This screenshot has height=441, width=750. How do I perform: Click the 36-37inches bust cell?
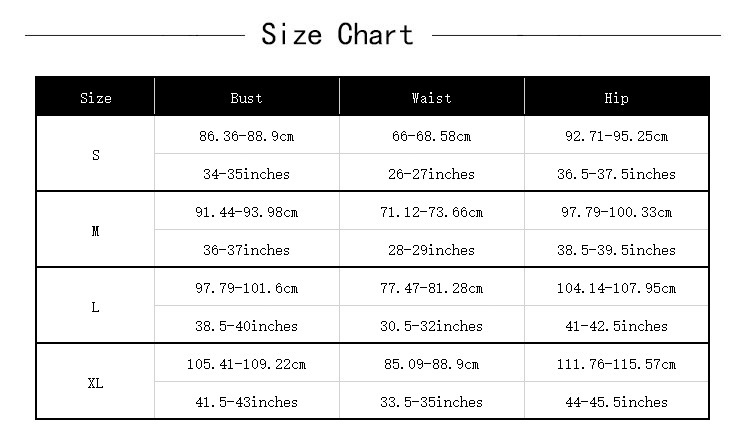[x=246, y=250]
